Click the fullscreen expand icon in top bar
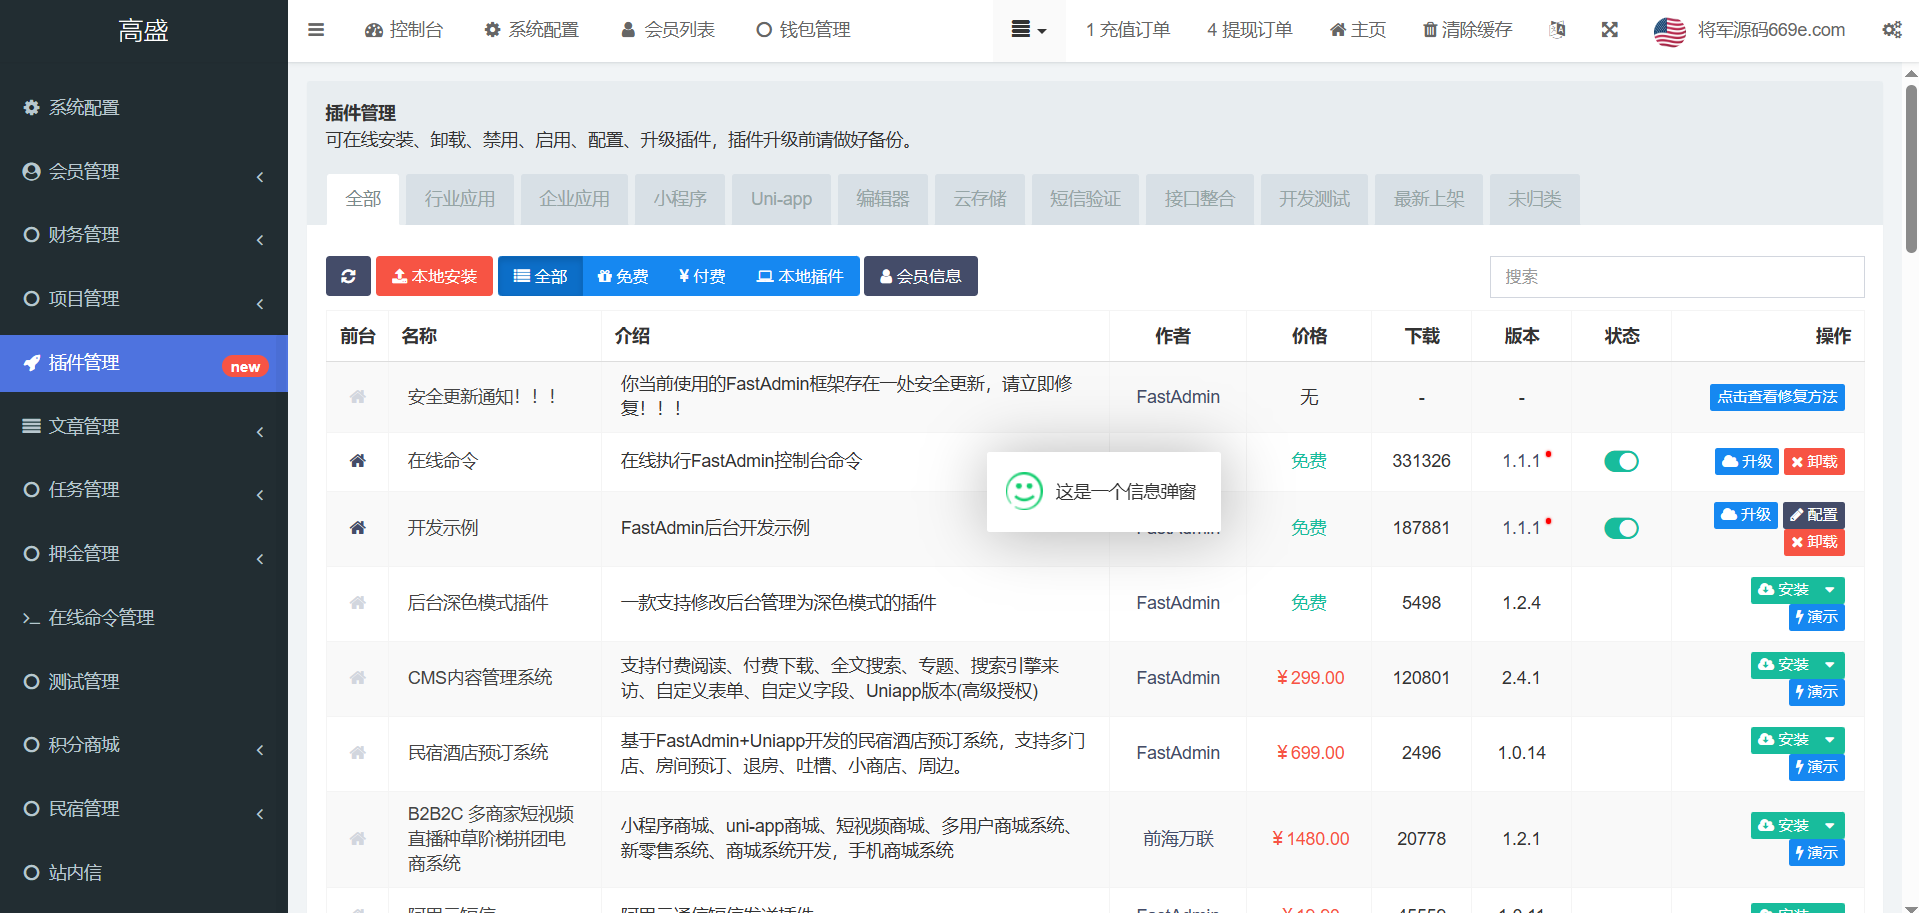 click(x=1609, y=30)
